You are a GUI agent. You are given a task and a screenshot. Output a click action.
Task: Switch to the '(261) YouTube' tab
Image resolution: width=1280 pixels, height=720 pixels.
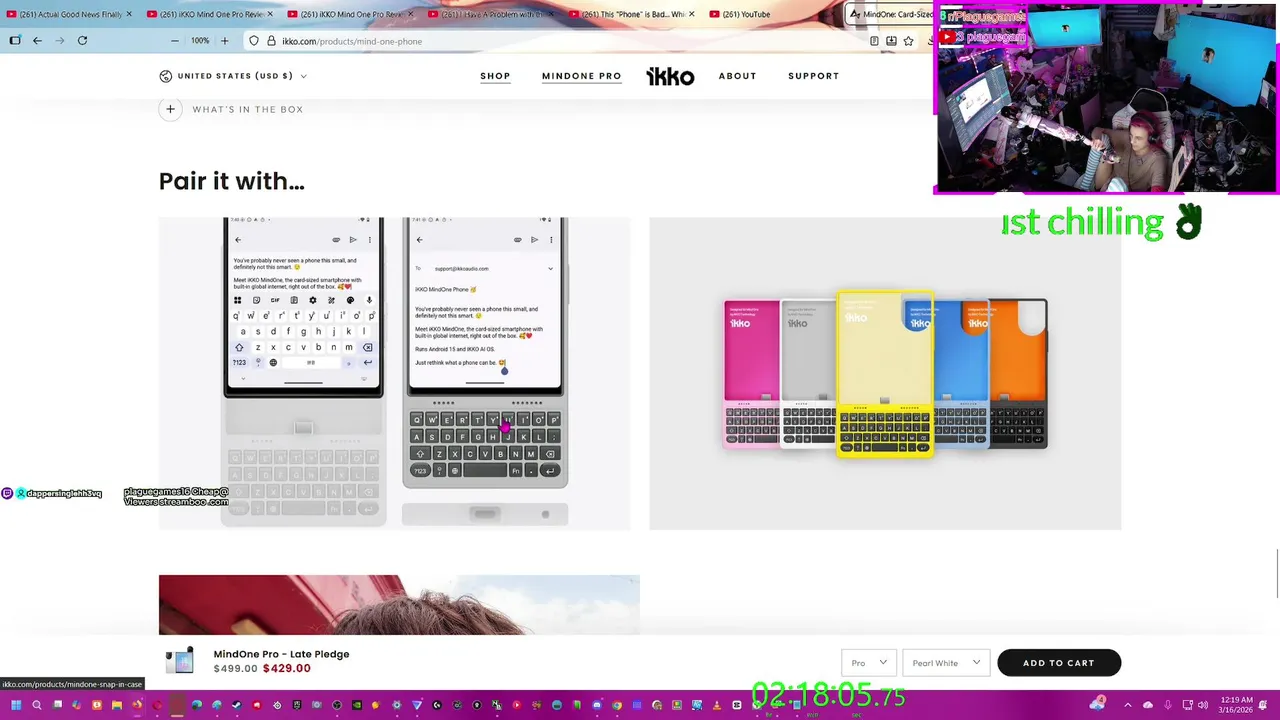click(x=770, y=14)
